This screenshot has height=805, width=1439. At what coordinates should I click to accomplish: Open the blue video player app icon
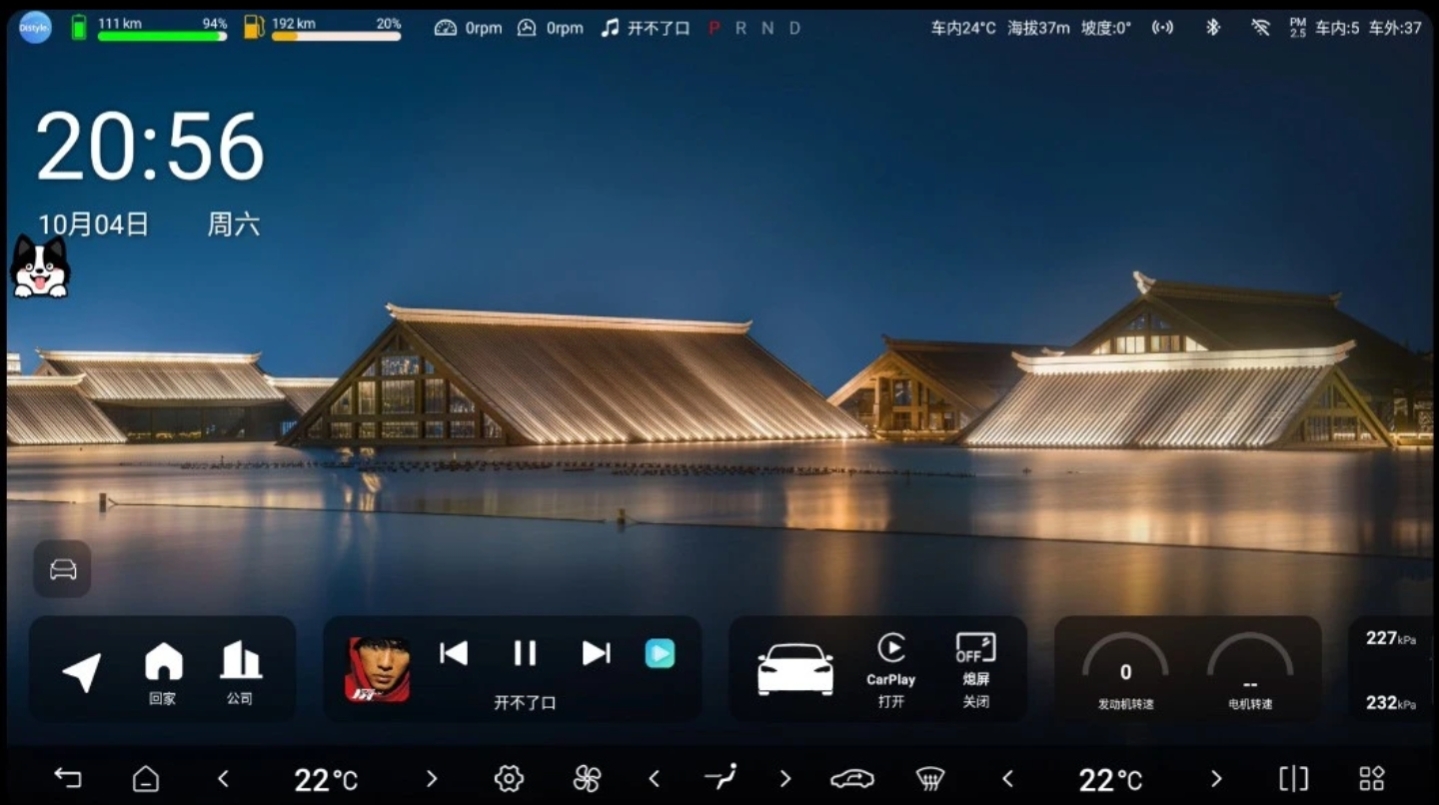pyautogui.click(x=659, y=654)
